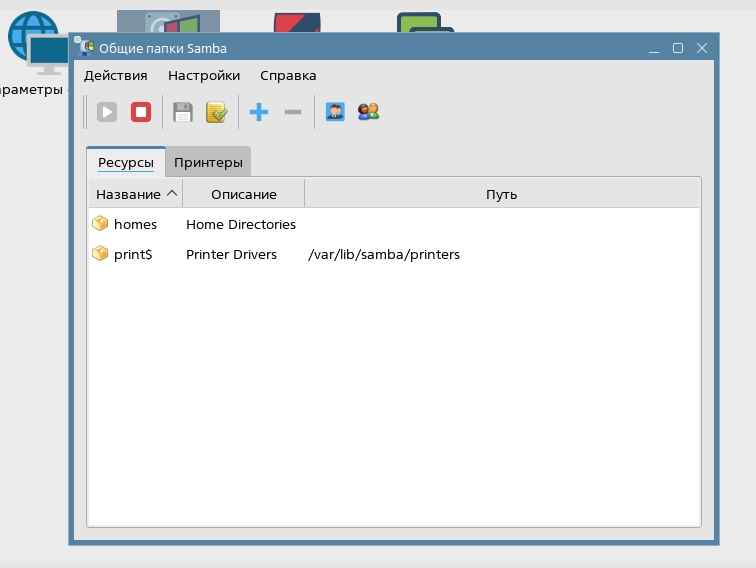The image size is (756, 568).
Task: Open the user groups icon
Action: [368, 112]
